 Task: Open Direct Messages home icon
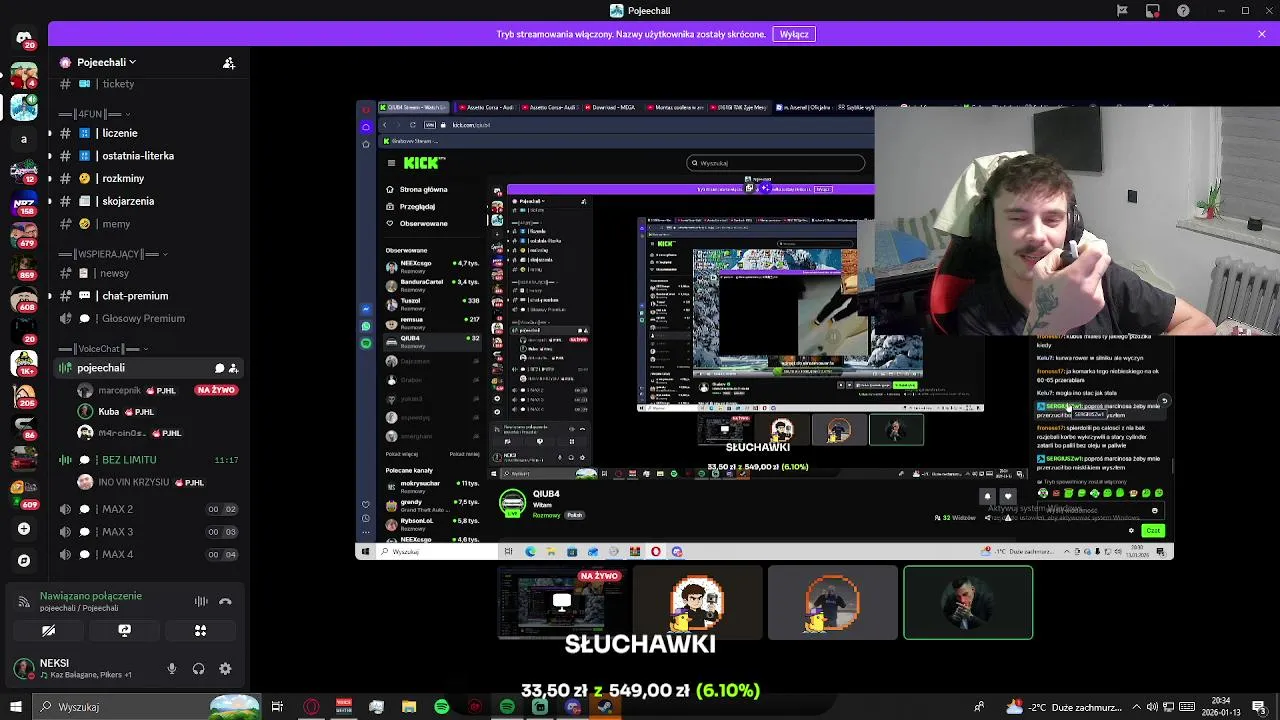(x=24, y=38)
